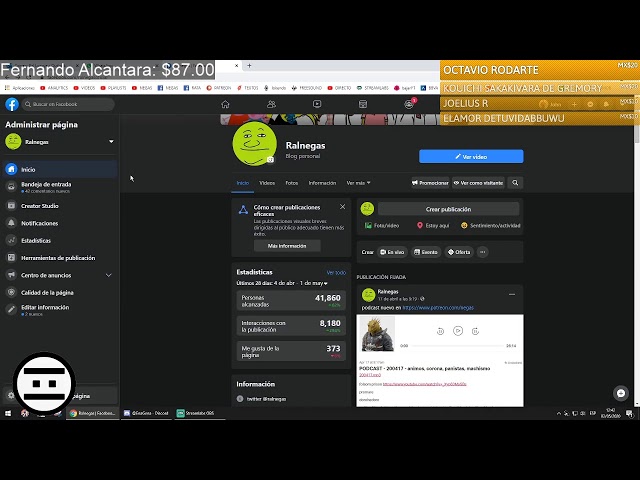Switch to the Información tab
640x480 pixels.
click(322, 183)
